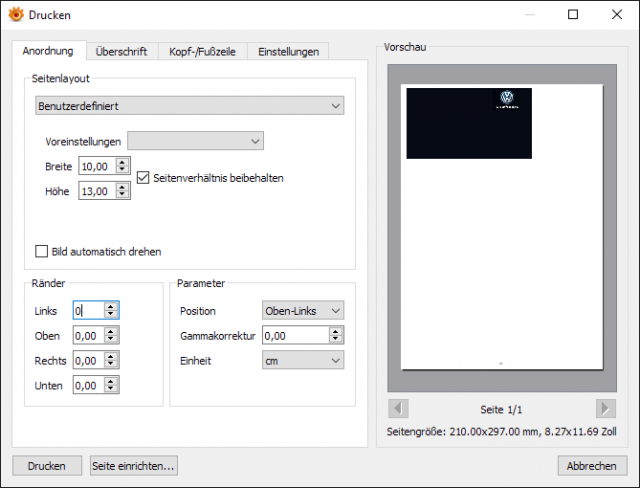Open the Voreinstellungen dropdown

tap(196, 141)
